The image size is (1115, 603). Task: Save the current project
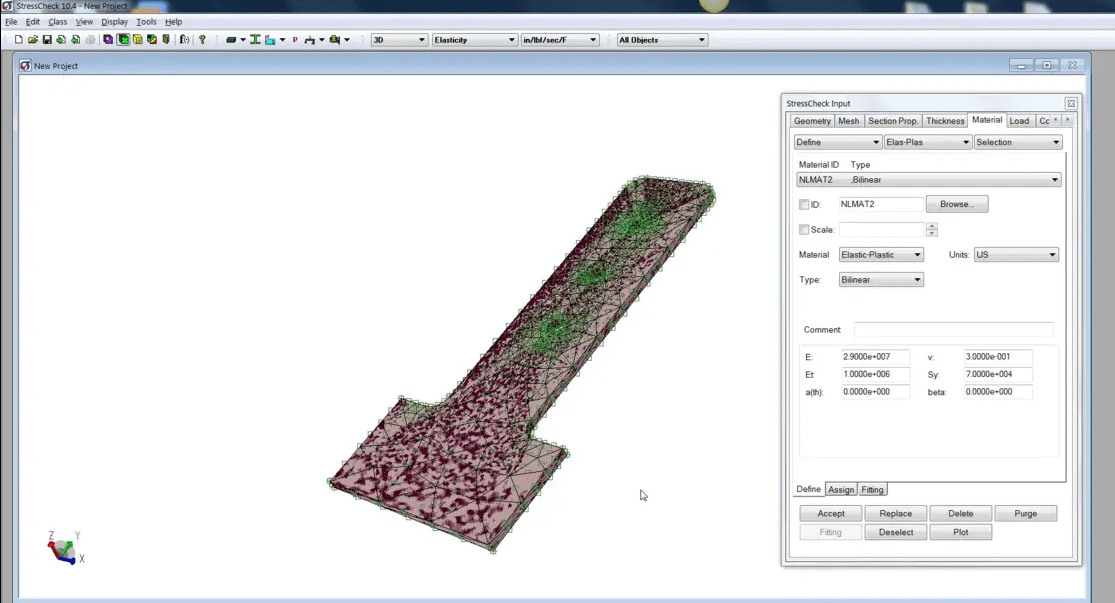[x=46, y=39]
